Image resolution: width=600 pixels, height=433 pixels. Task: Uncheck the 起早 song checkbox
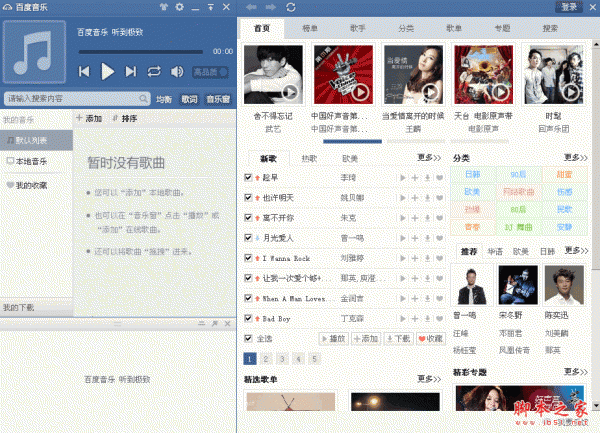[x=248, y=177]
